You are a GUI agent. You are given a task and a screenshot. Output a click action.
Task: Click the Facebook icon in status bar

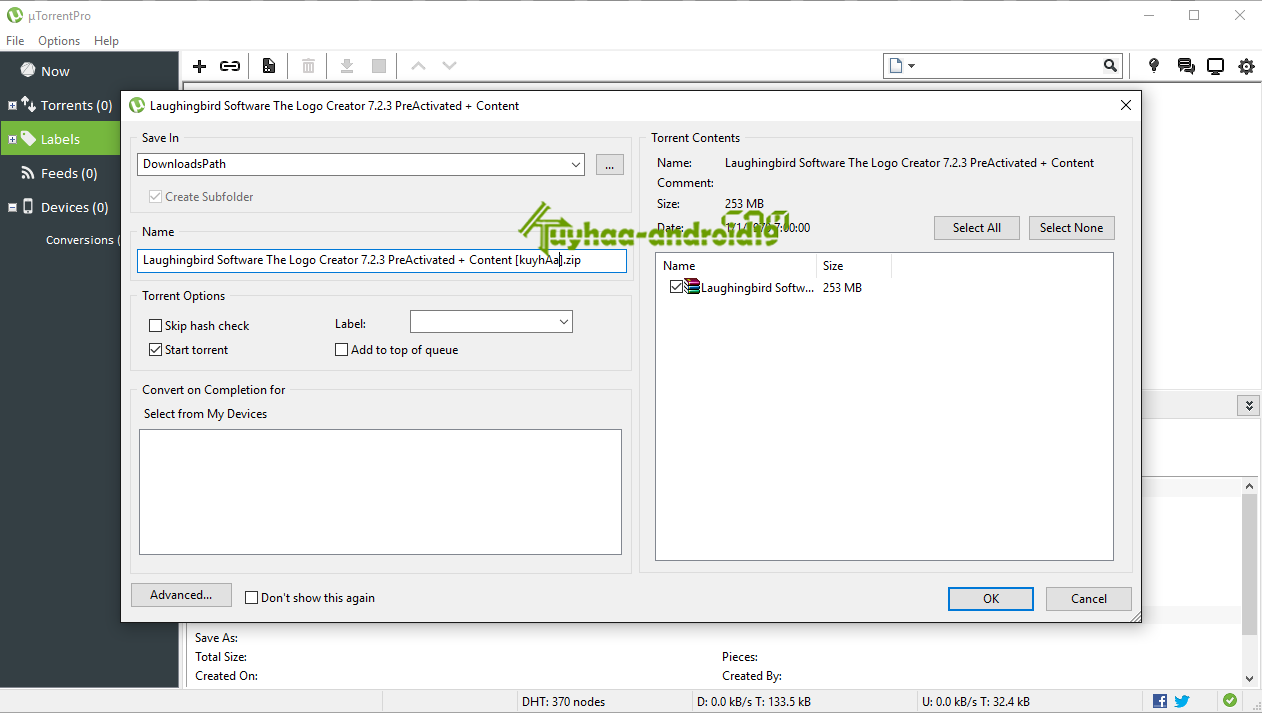coord(1160,701)
